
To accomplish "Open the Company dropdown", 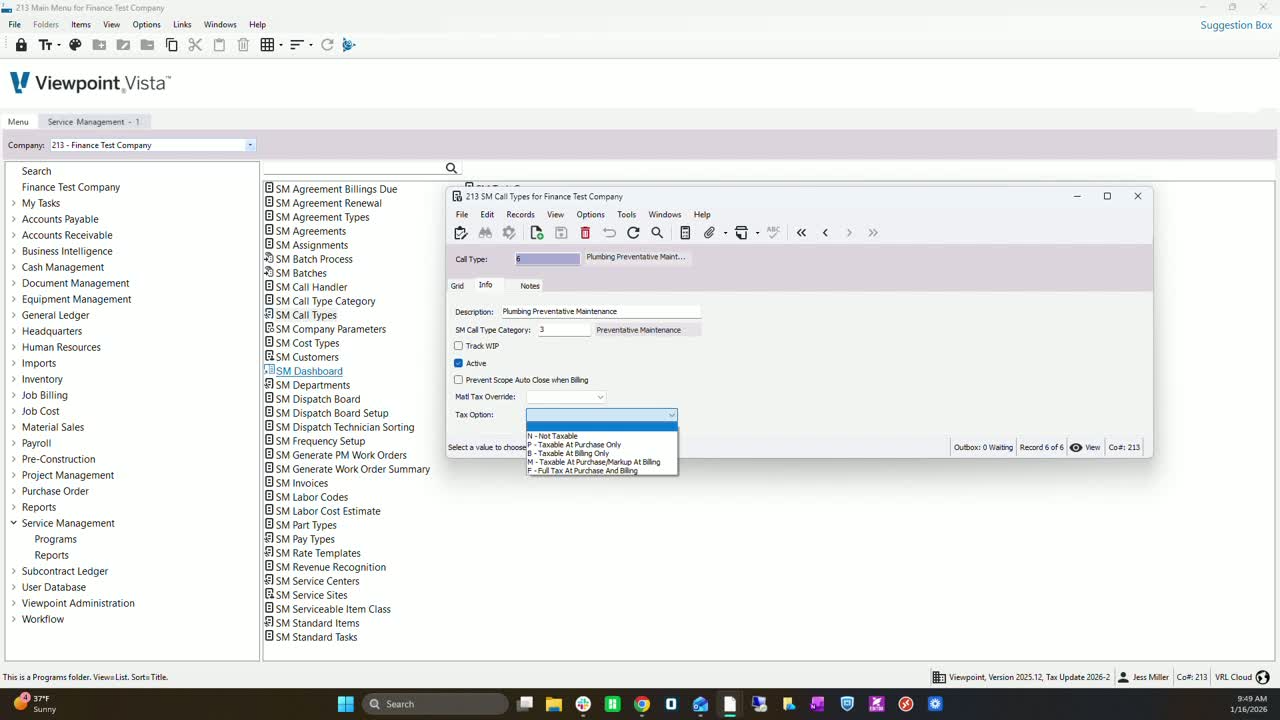I will pos(250,145).
